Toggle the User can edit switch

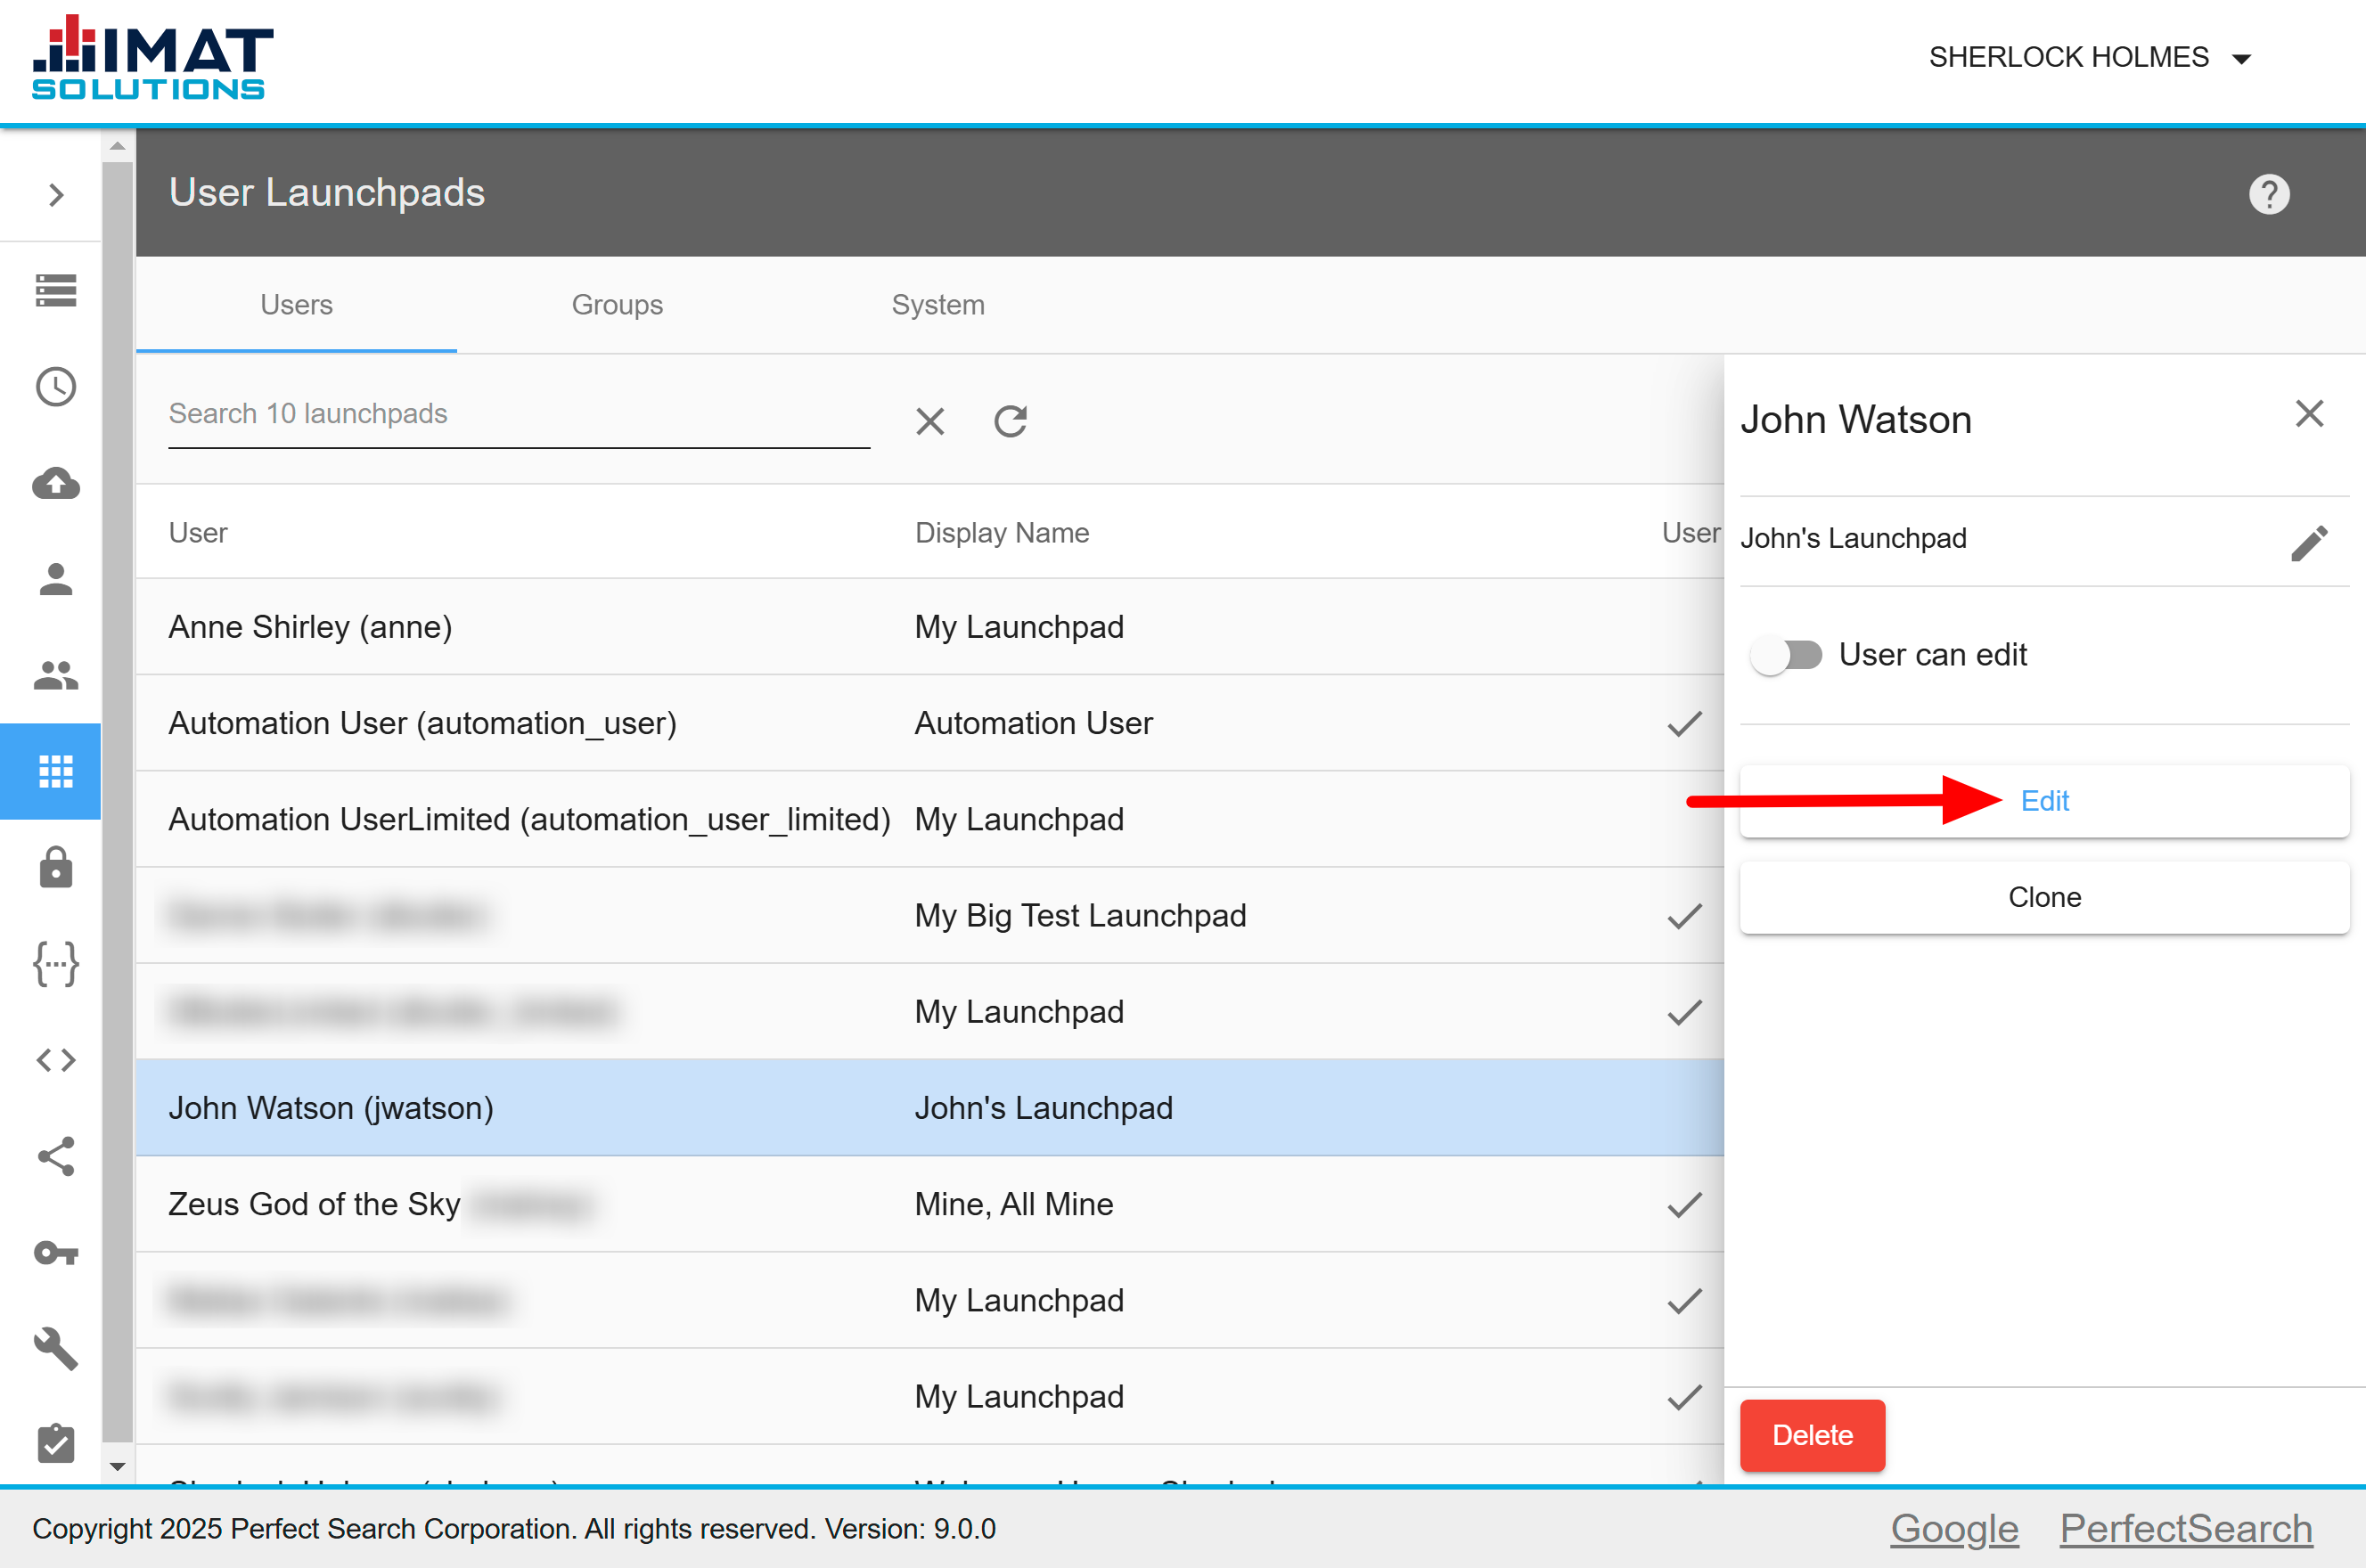pyautogui.click(x=1786, y=655)
